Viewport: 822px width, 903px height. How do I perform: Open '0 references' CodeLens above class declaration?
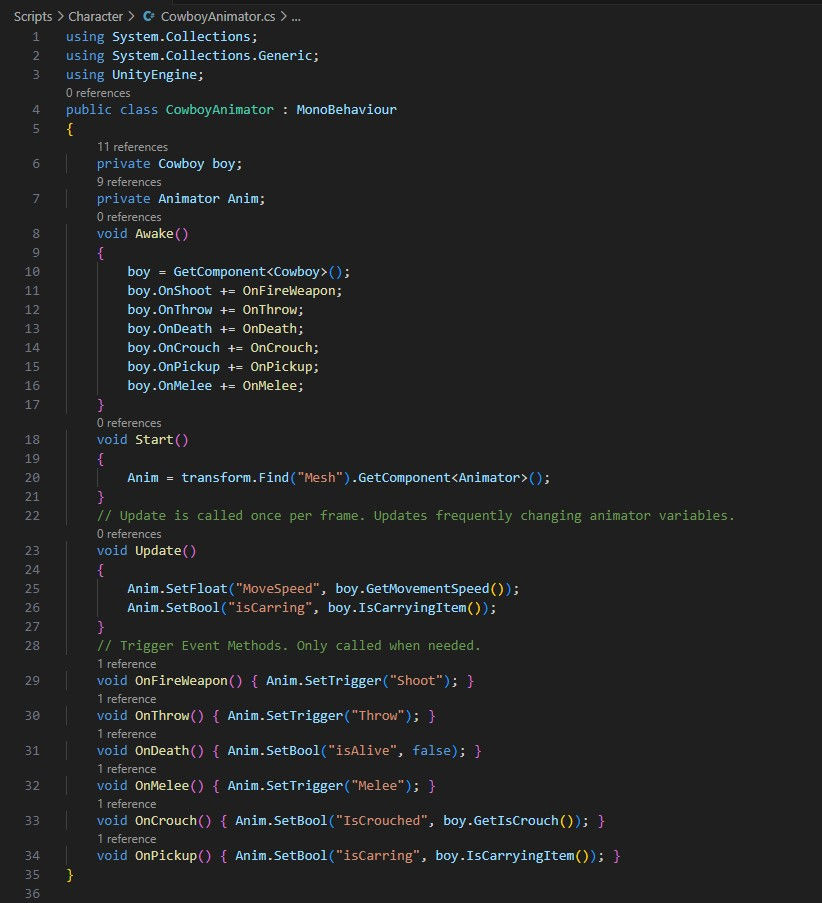click(98, 93)
